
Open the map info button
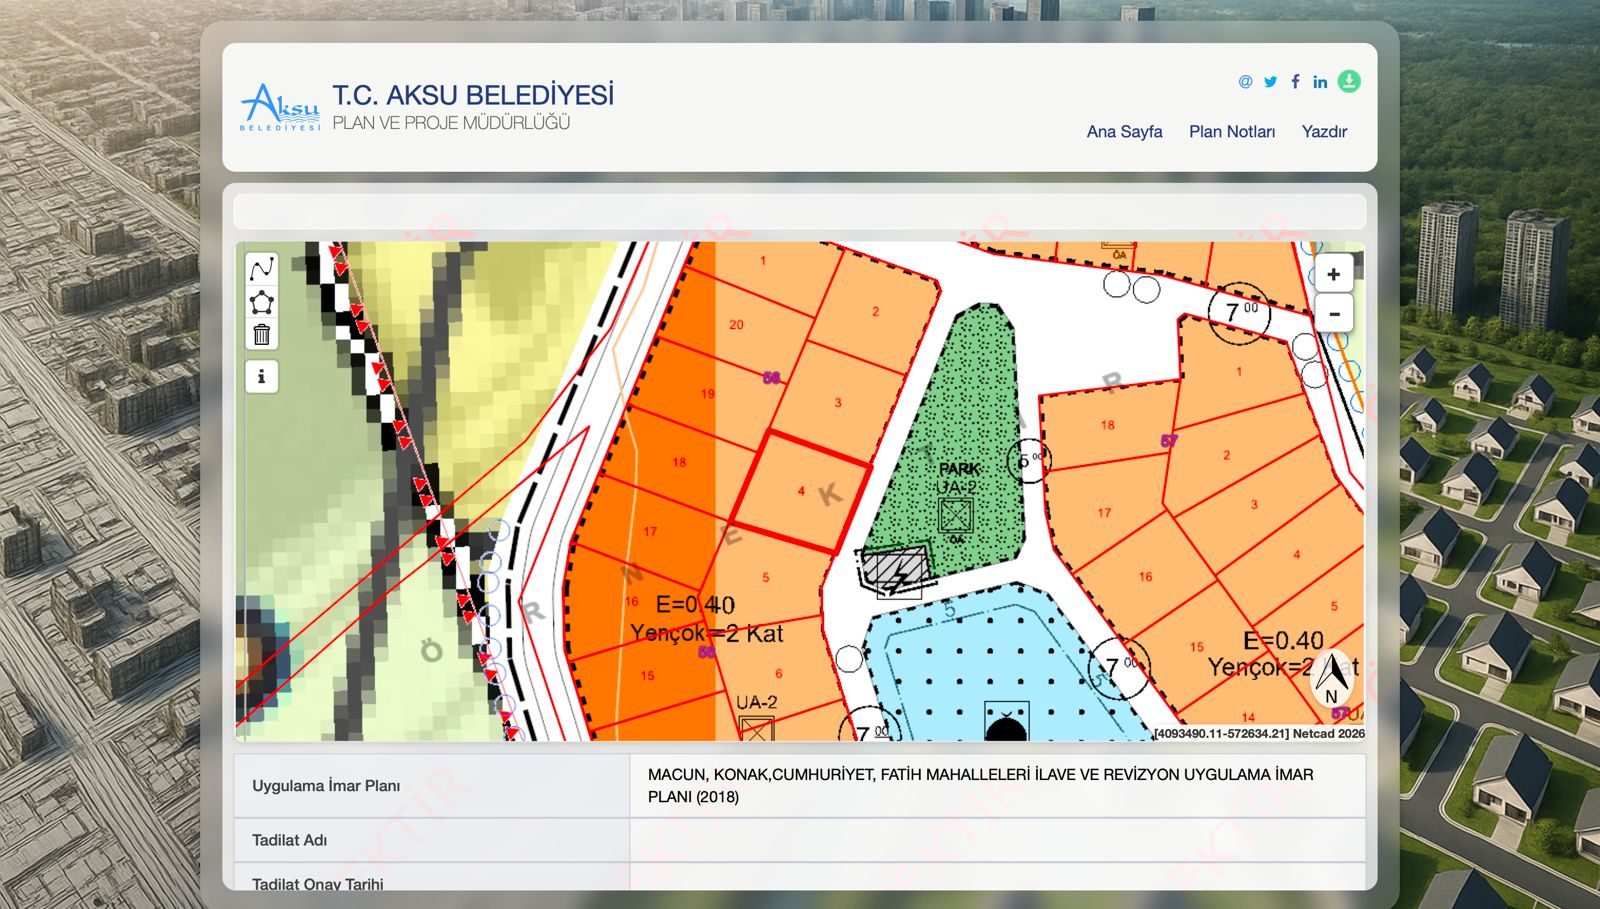(x=262, y=377)
